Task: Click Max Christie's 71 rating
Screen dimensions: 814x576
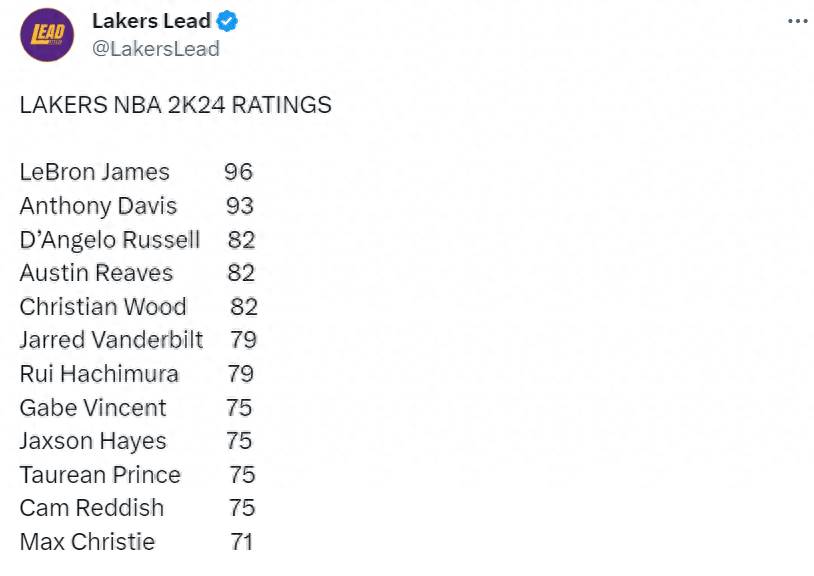Action: point(241,542)
